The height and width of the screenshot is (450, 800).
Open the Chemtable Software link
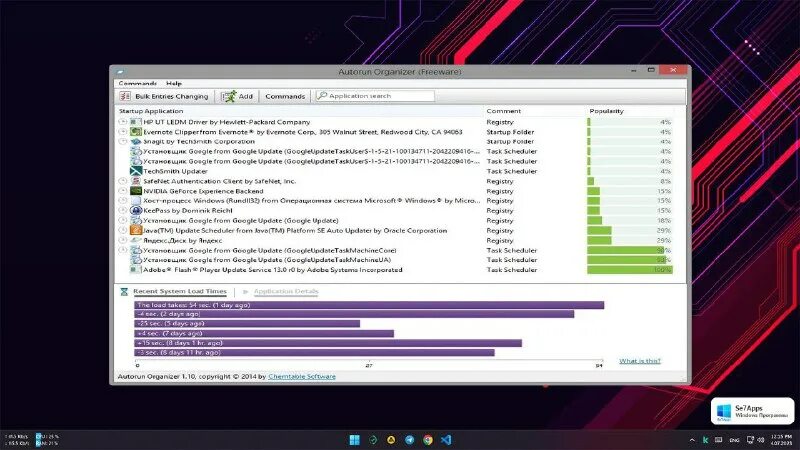pos(302,377)
